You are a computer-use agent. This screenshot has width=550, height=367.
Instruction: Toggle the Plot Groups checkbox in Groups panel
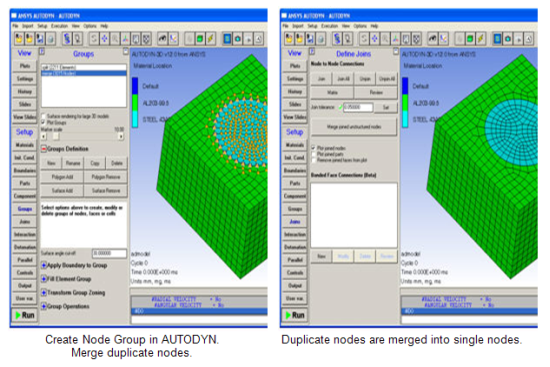43,122
